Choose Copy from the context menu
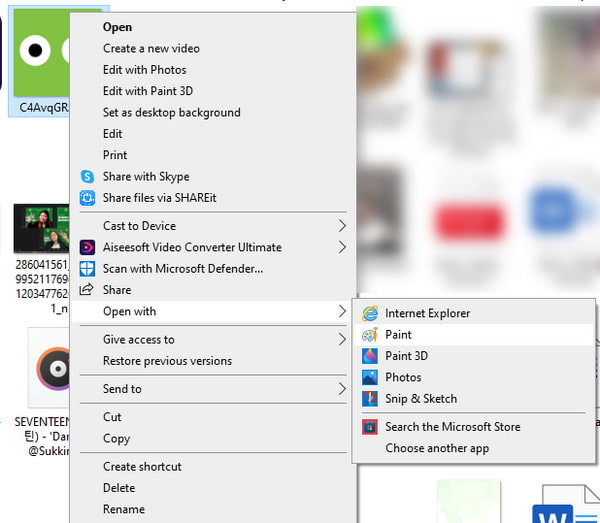Viewport: 600px width, 523px height. coord(214,438)
